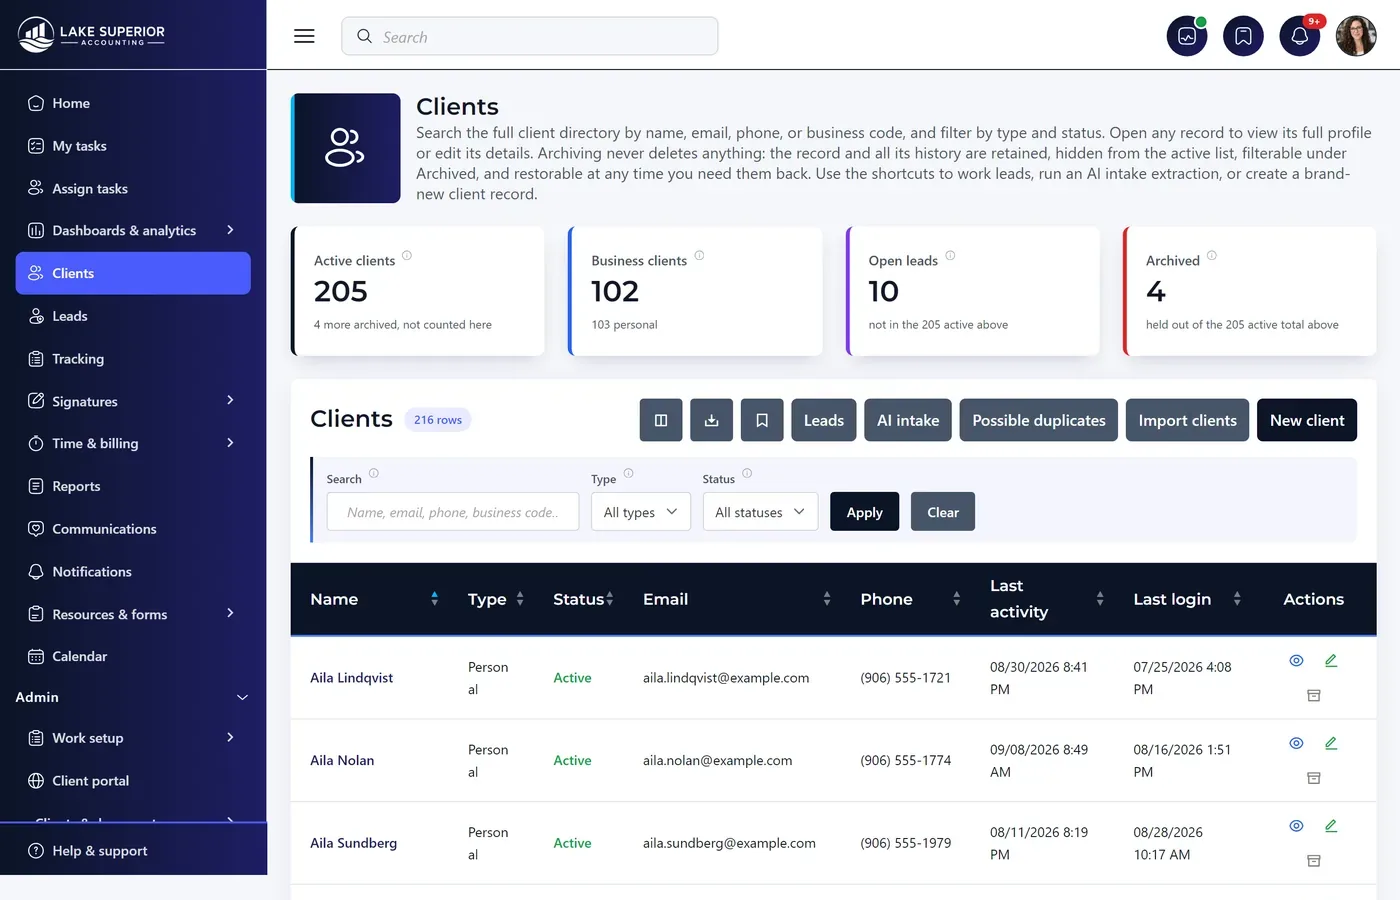Screen dimensions: 1400x900
Task: Open Notifications in sidebar
Action: (133, 572)
